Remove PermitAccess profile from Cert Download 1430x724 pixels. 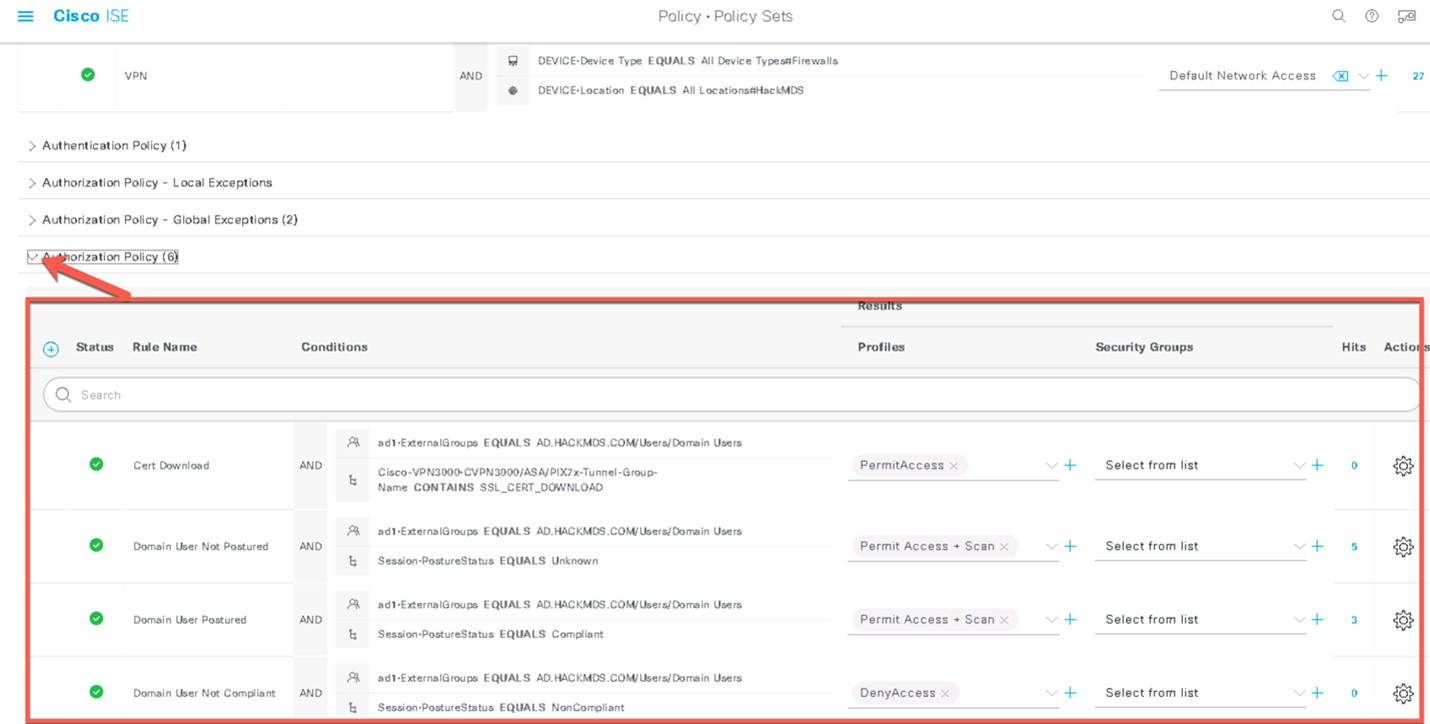[x=954, y=466]
